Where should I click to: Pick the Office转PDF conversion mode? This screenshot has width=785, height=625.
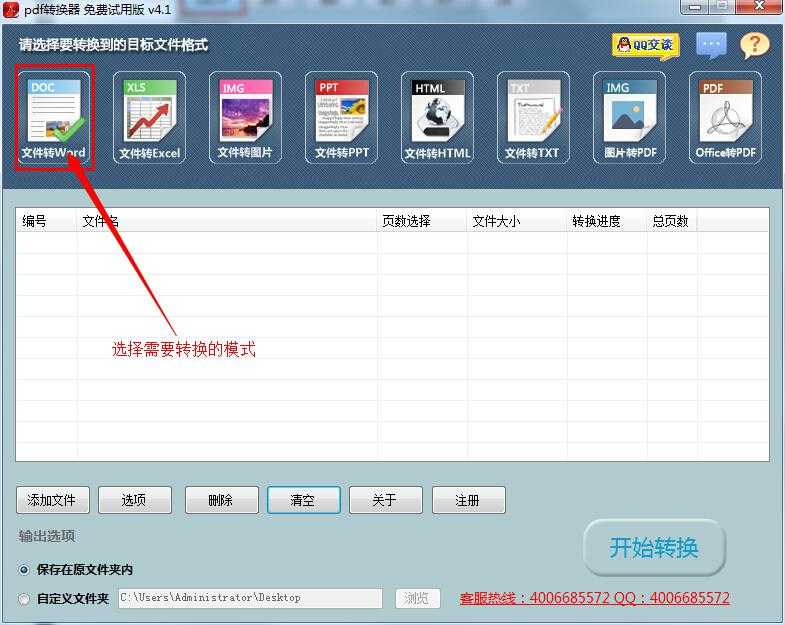point(725,117)
